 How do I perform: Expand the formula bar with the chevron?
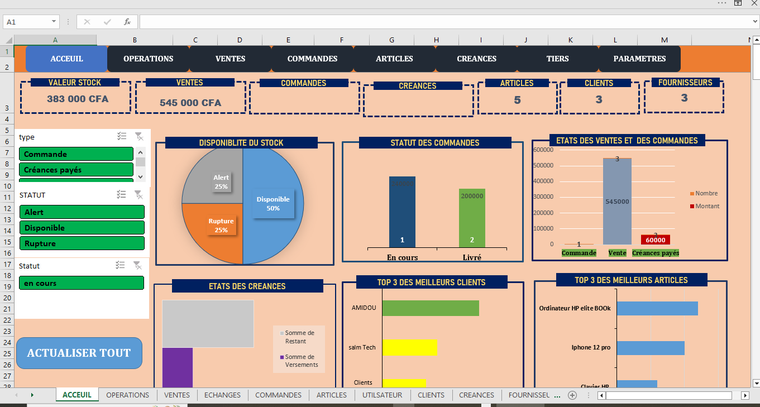pyautogui.click(x=755, y=22)
